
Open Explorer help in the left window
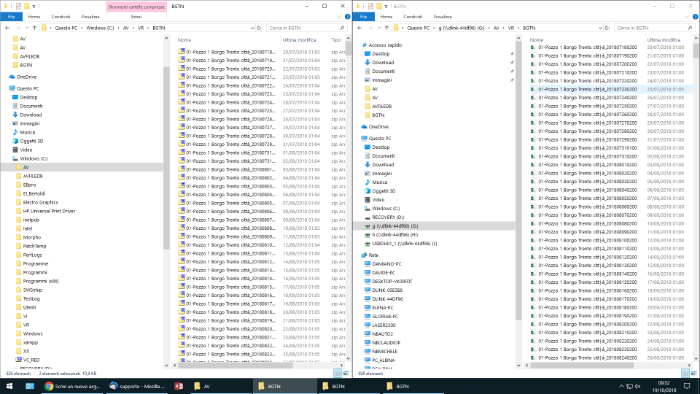pyautogui.click(x=347, y=17)
